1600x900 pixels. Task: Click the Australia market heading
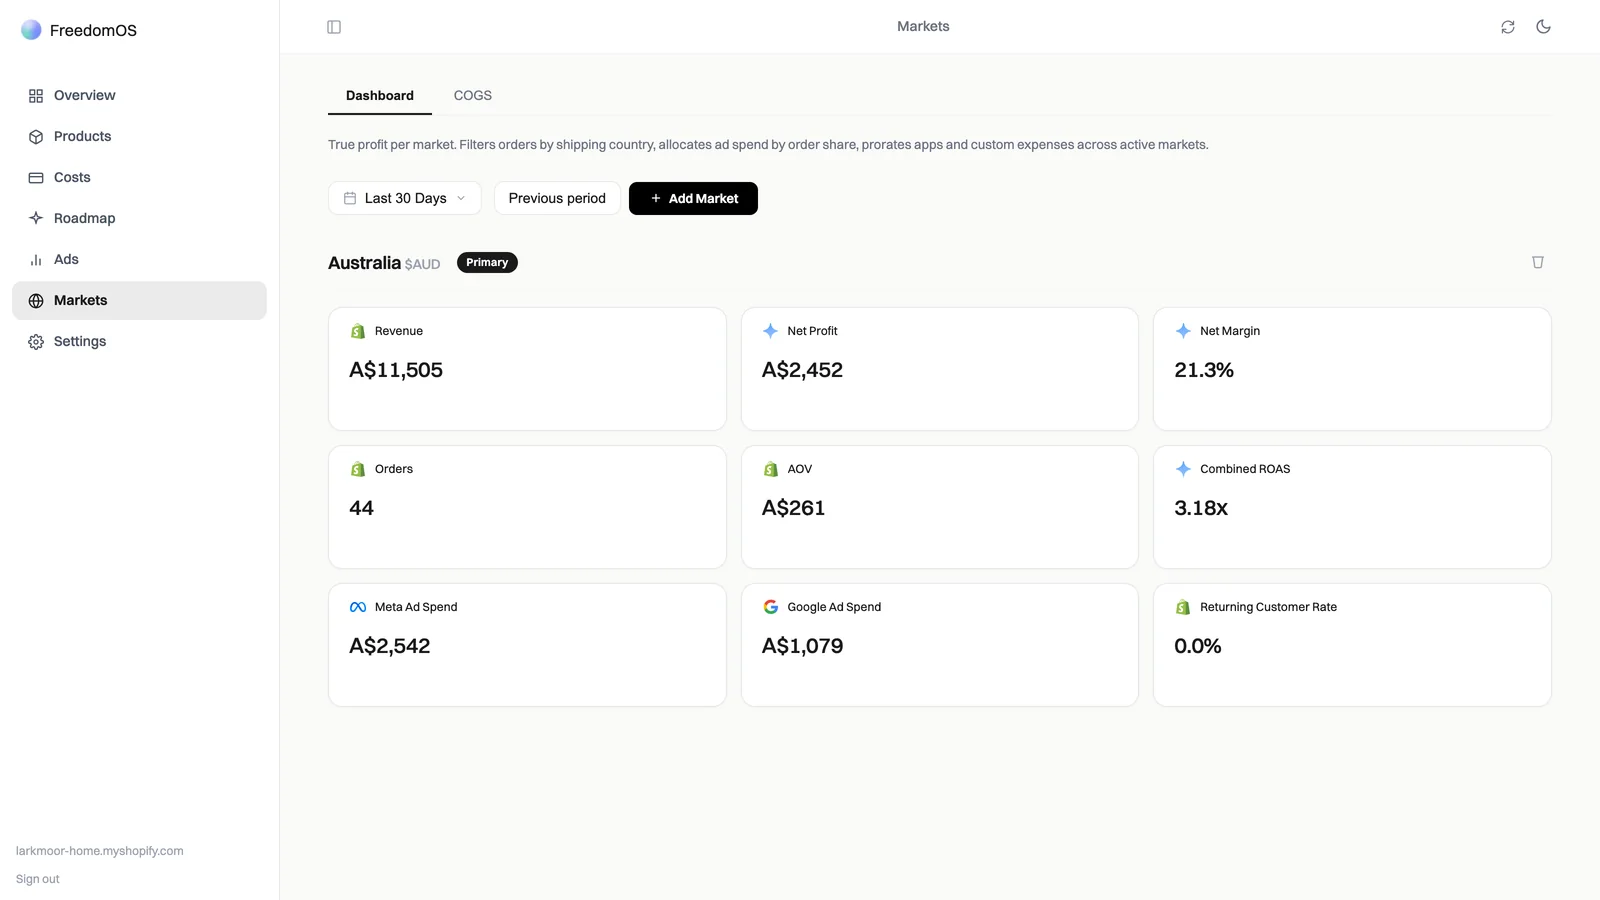[x=364, y=262]
